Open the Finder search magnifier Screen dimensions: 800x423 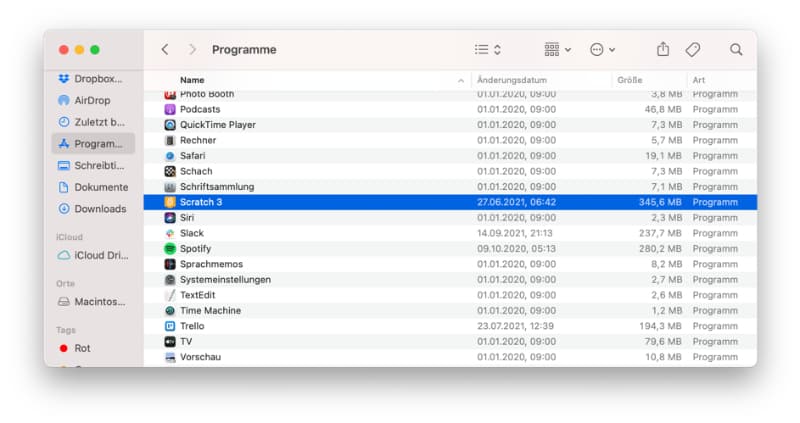point(736,49)
